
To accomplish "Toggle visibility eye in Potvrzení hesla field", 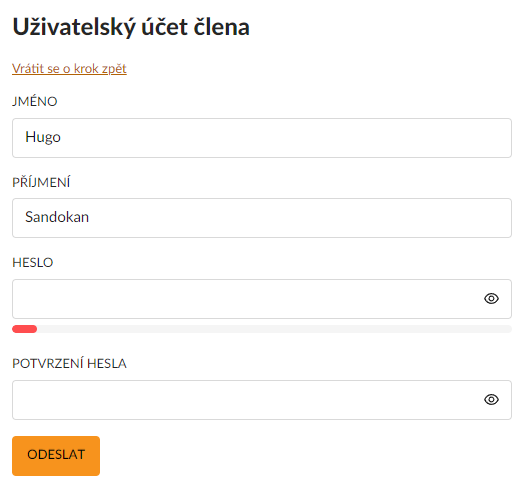I will coord(491,400).
